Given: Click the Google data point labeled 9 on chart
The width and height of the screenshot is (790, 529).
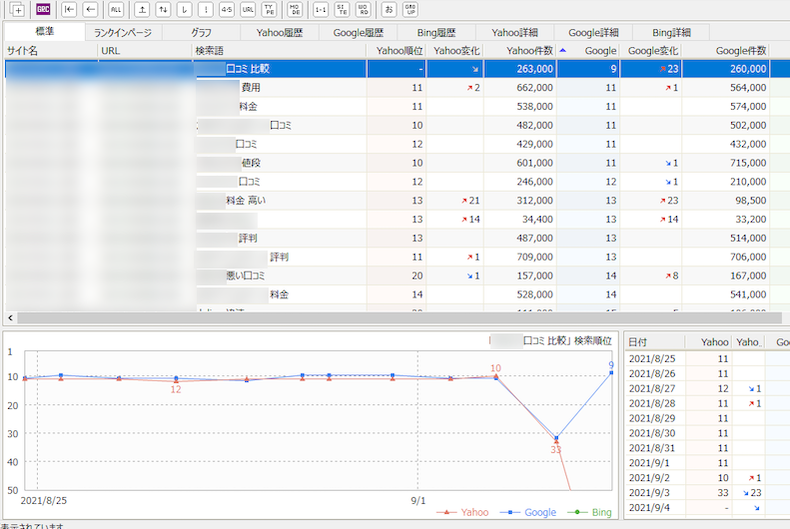Looking at the screenshot, I should pos(611,373).
